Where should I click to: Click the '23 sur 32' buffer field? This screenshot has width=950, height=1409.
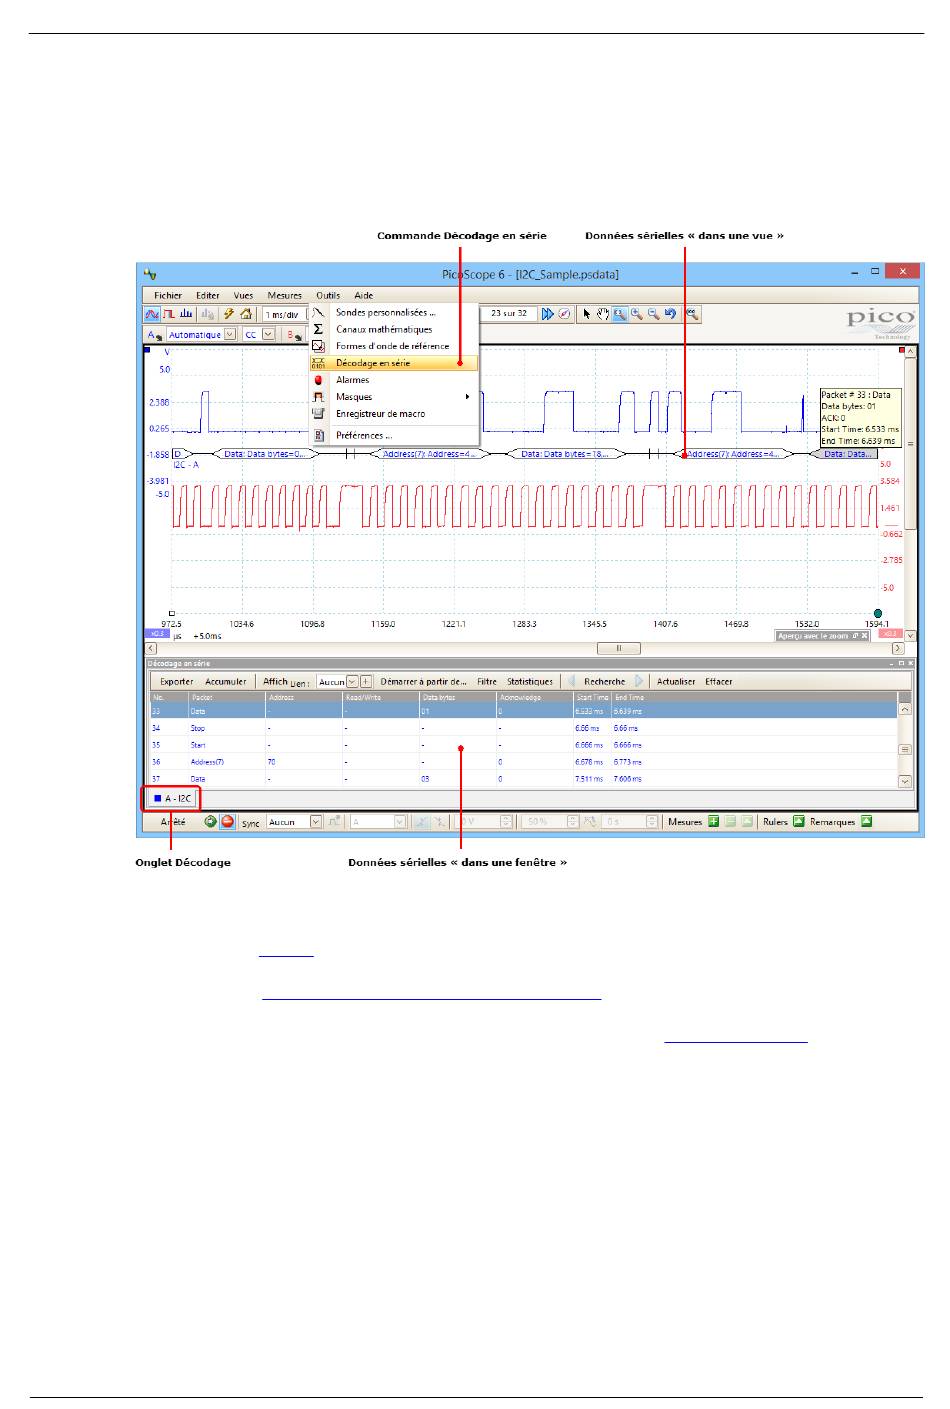coord(509,314)
